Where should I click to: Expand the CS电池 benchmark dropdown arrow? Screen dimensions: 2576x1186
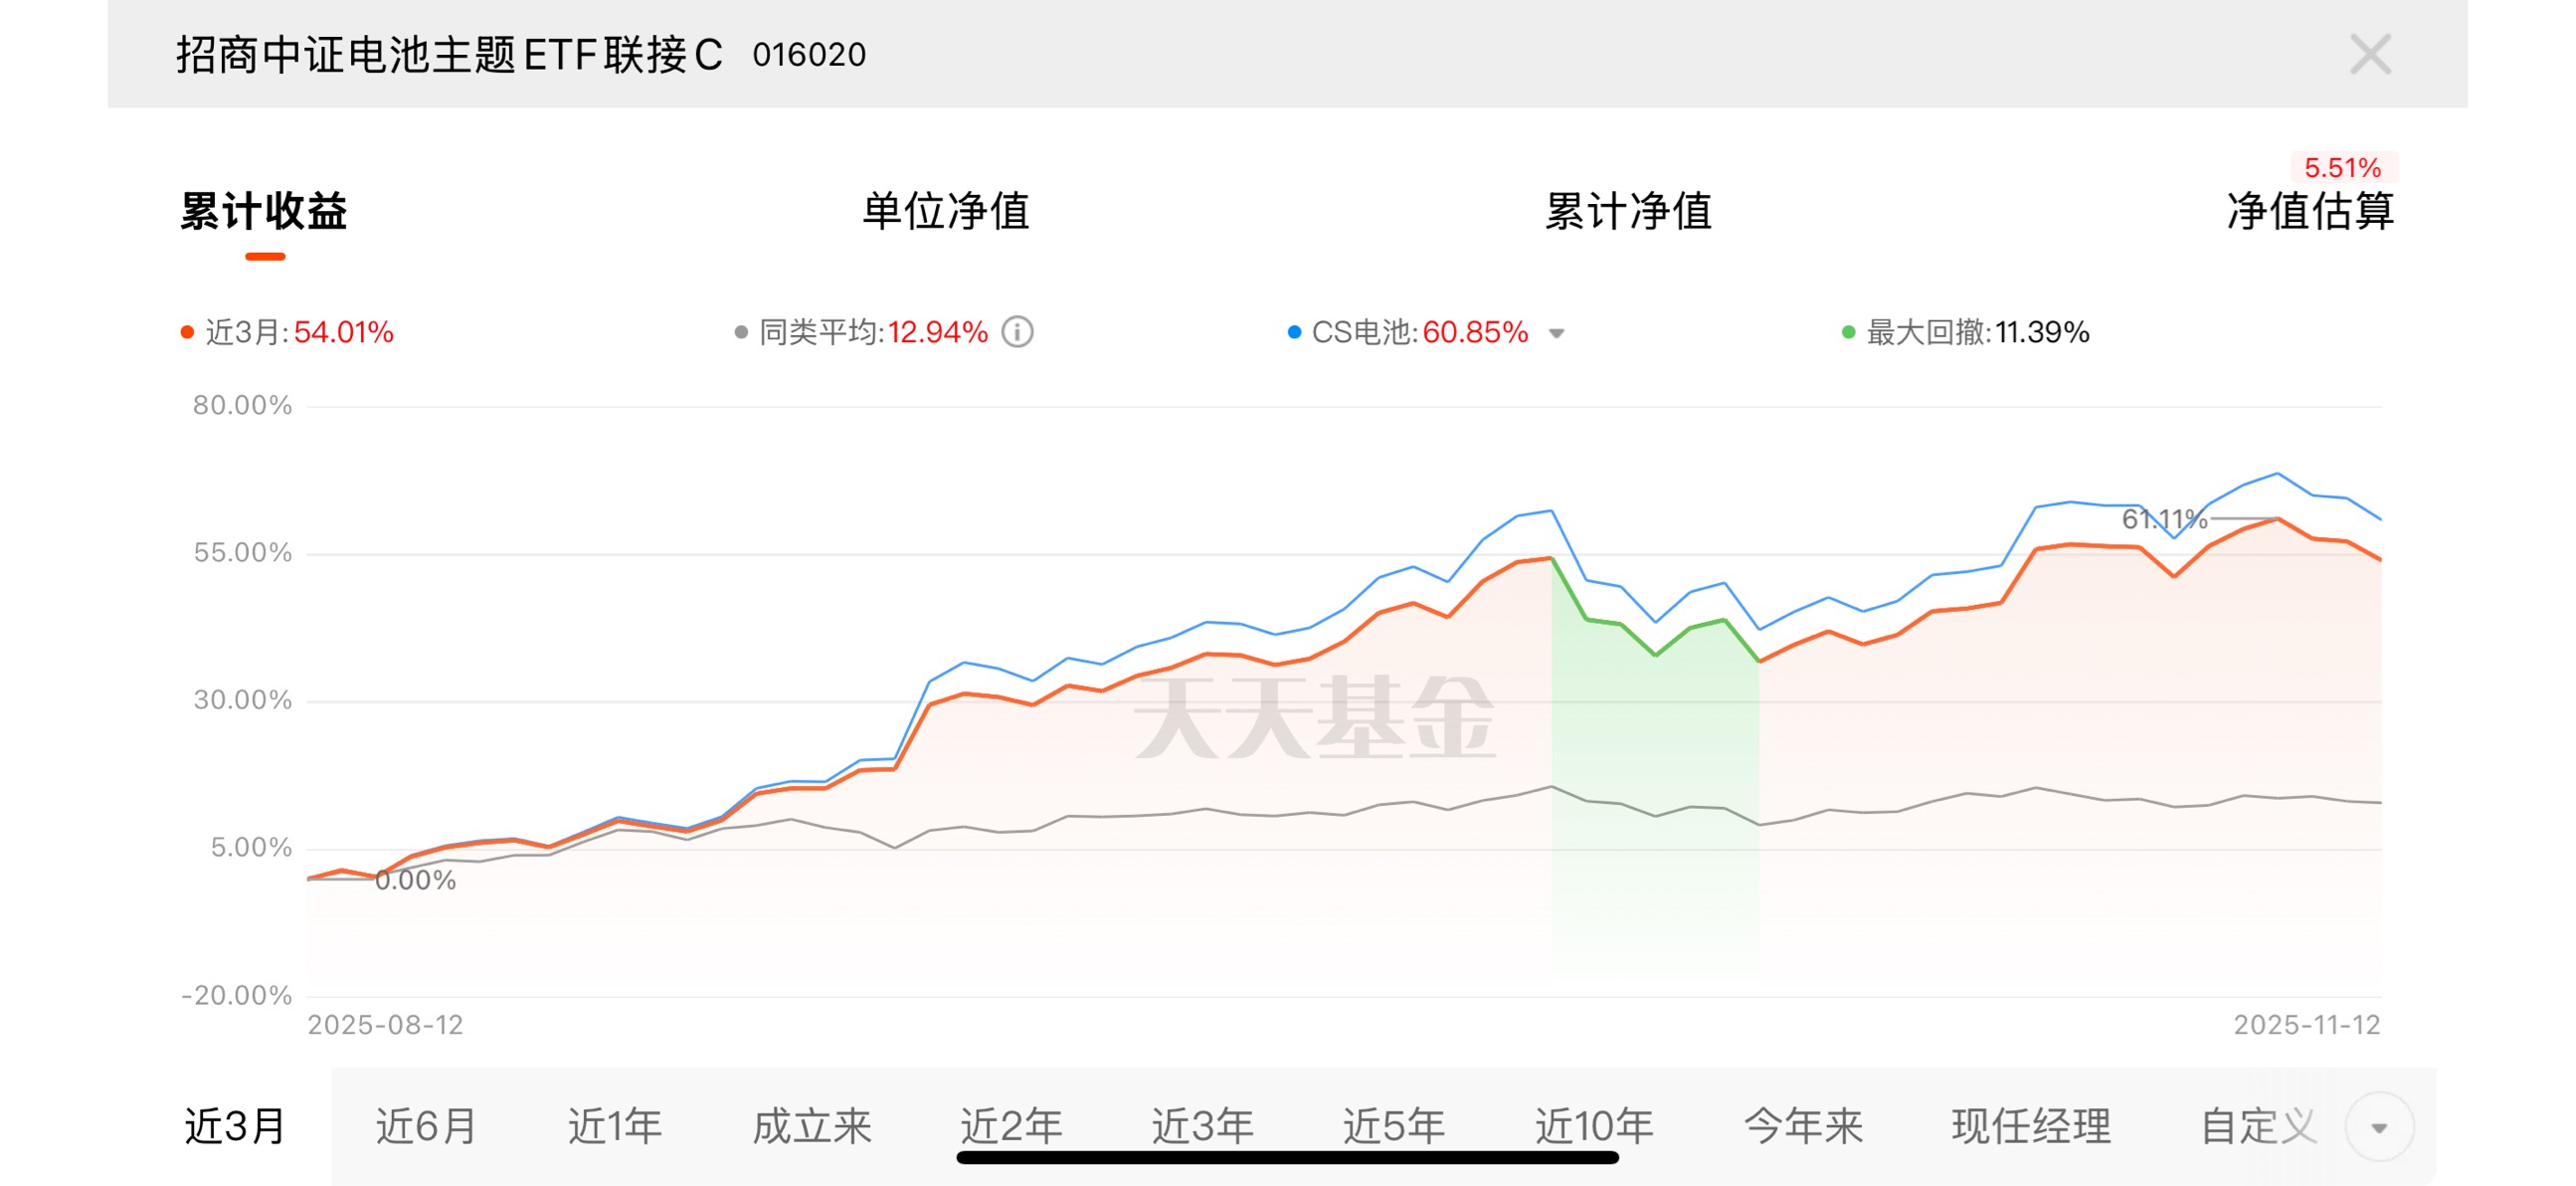click(1556, 333)
